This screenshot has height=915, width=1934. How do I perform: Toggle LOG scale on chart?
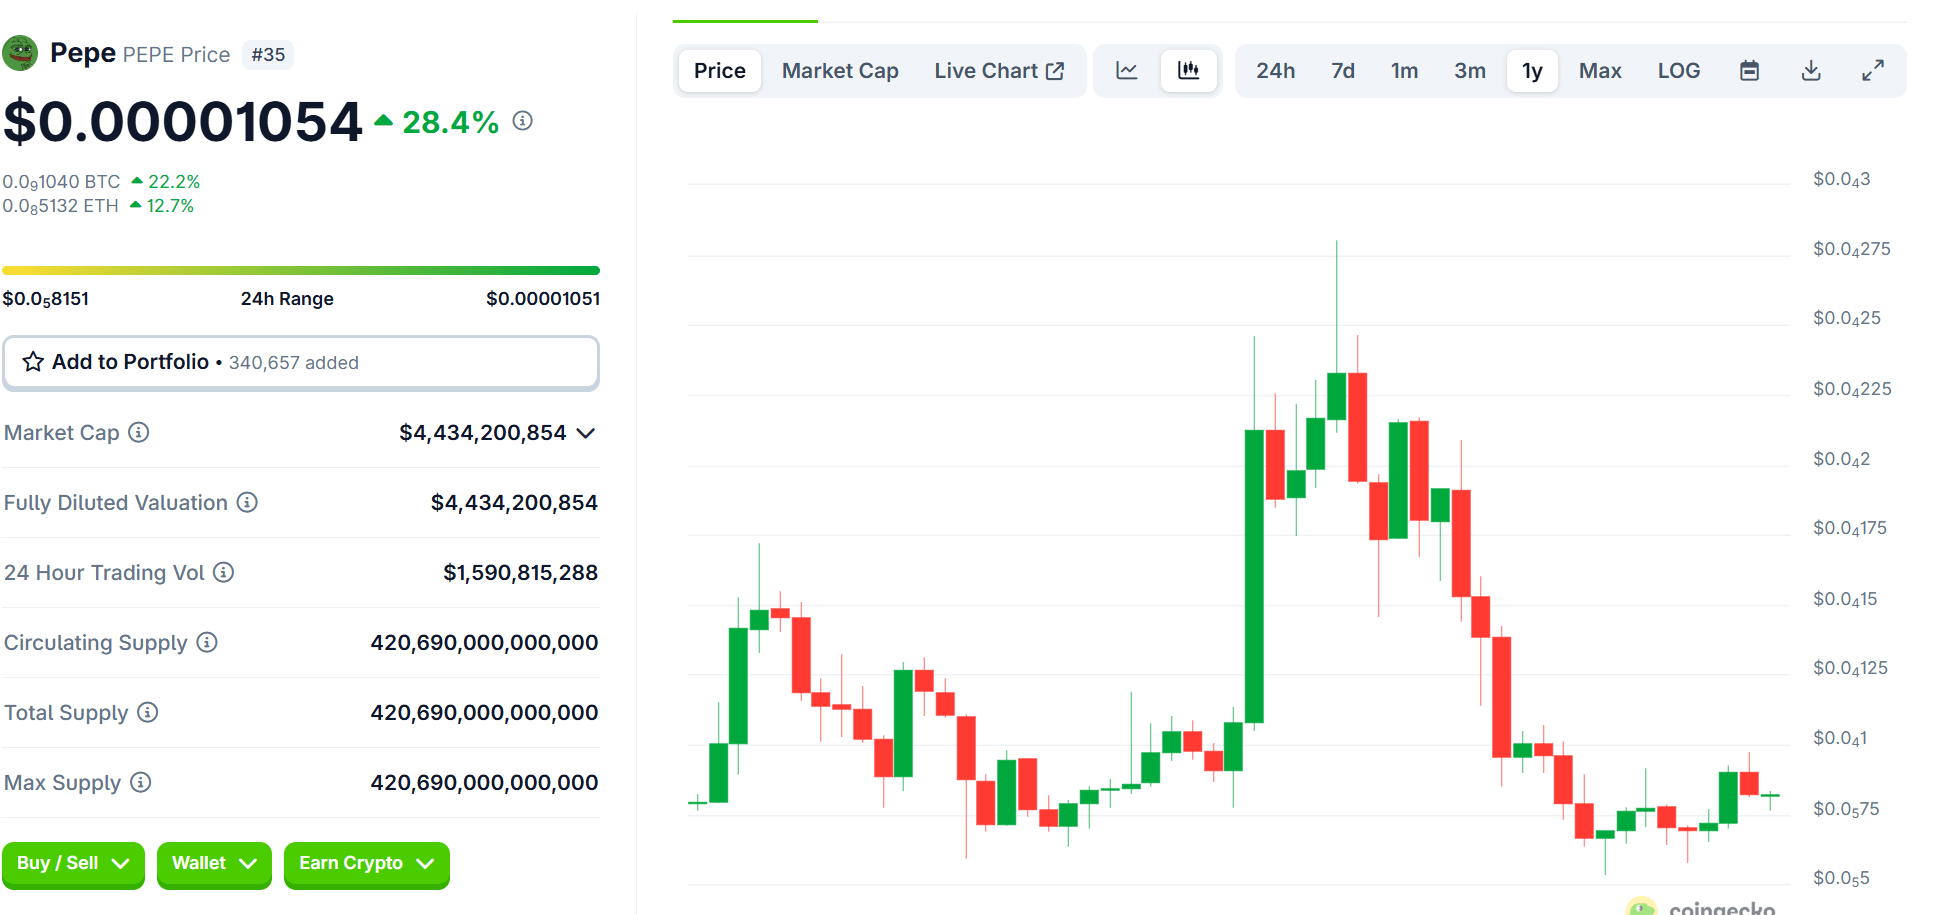[x=1679, y=71]
